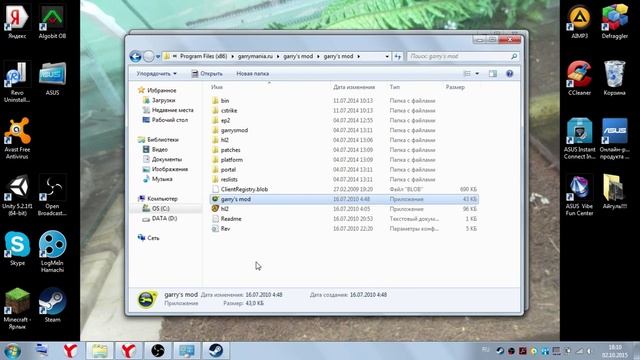Click the Explorer forward navigation arrow
The image size is (640, 360).
tap(149, 56)
